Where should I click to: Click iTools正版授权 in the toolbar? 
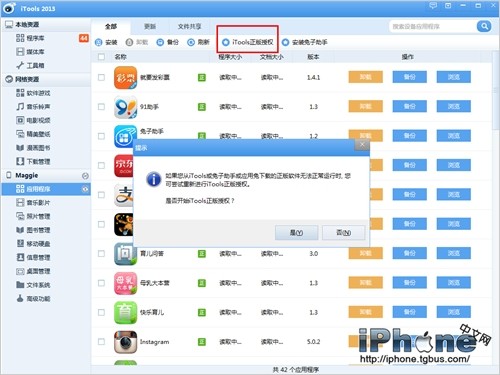248,42
